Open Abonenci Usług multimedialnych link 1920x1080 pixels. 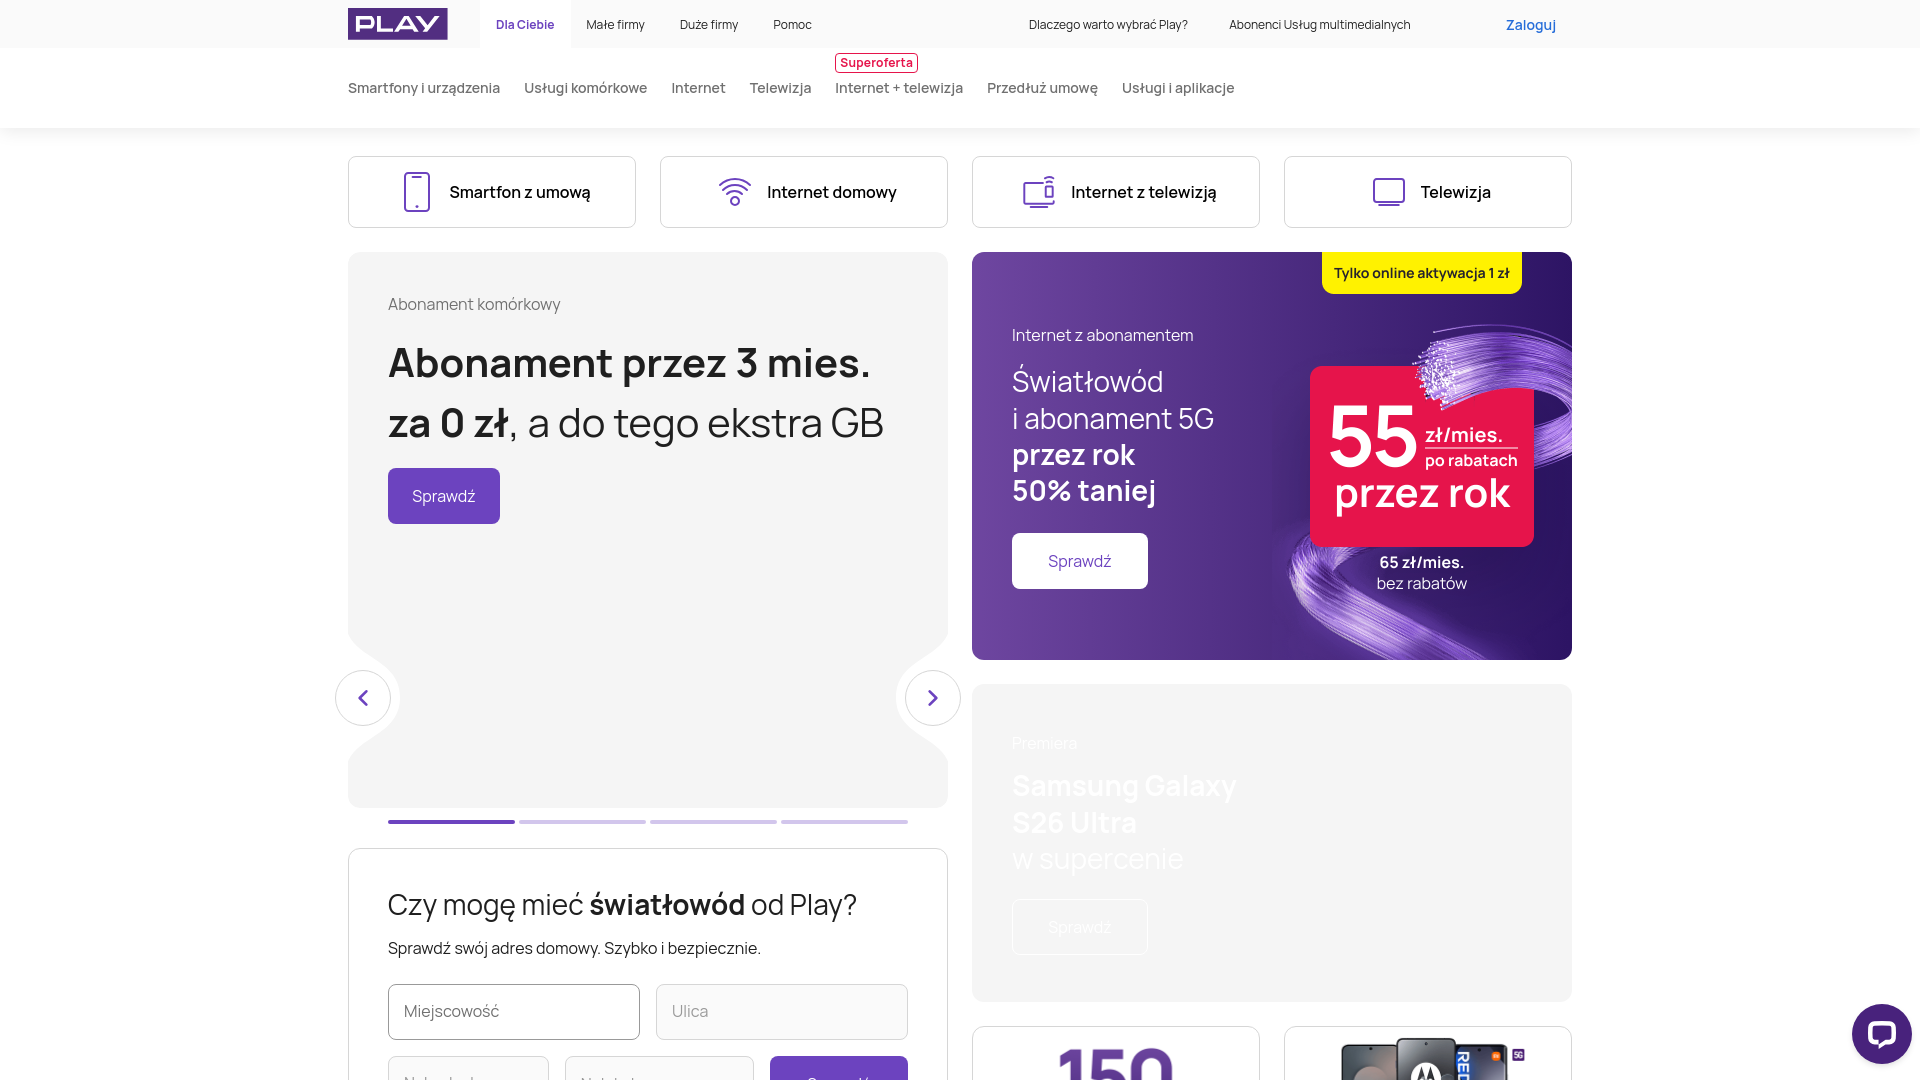coord(1319,24)
